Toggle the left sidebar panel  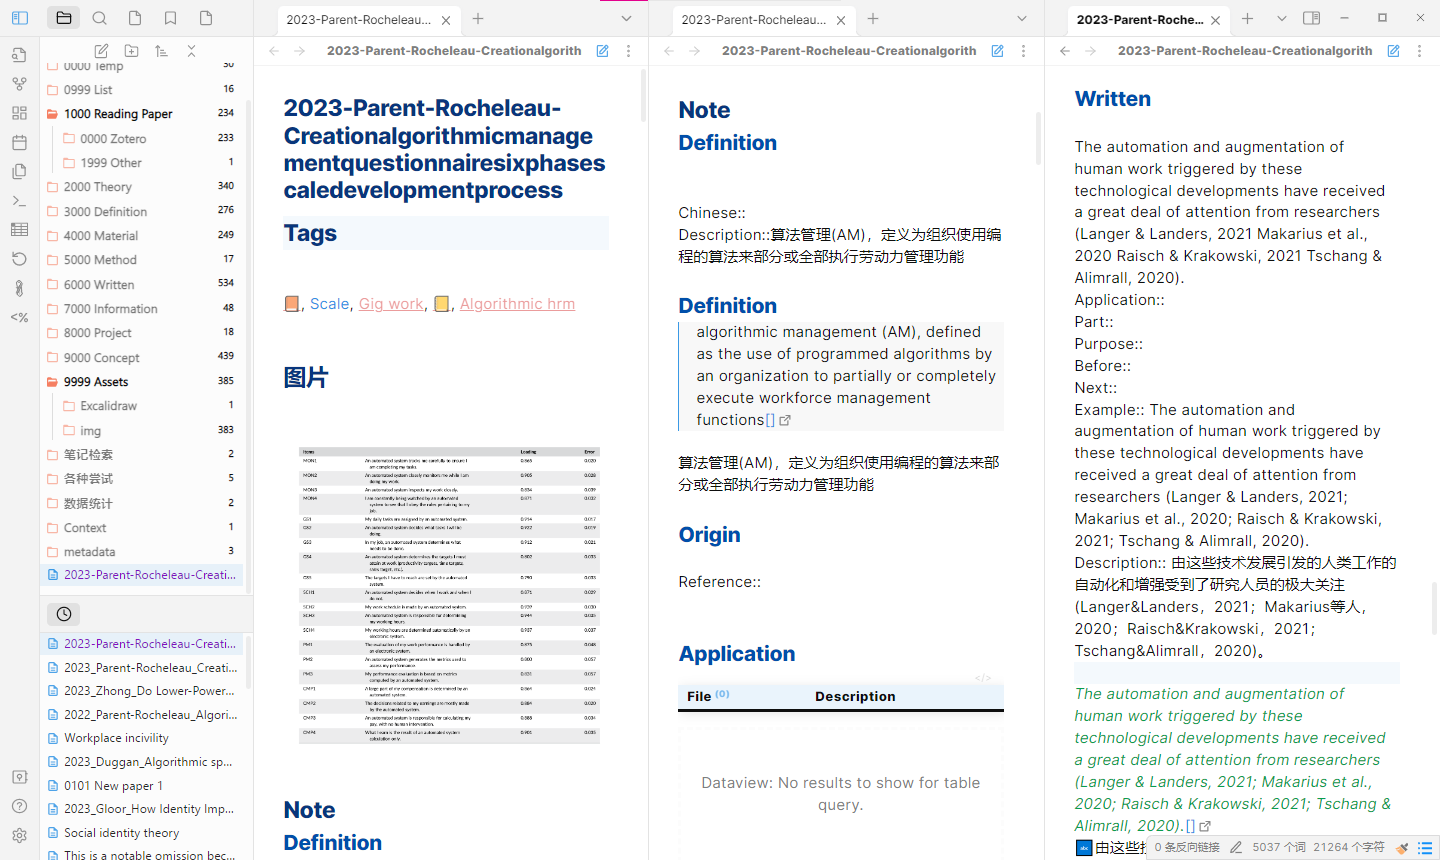coord(20,18)
